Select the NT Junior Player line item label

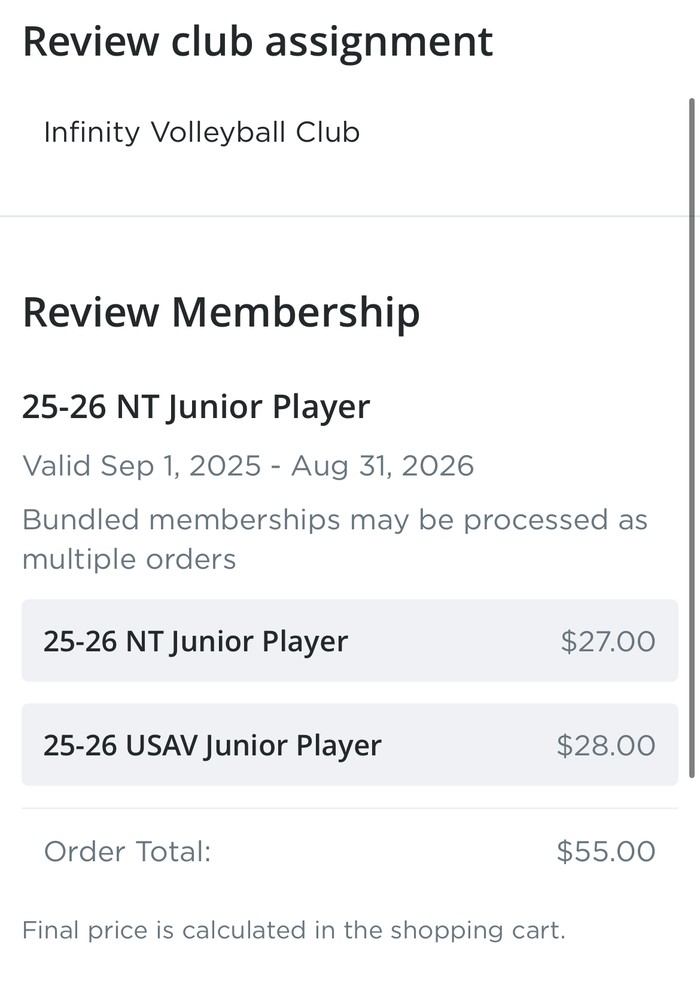point(195,641)
